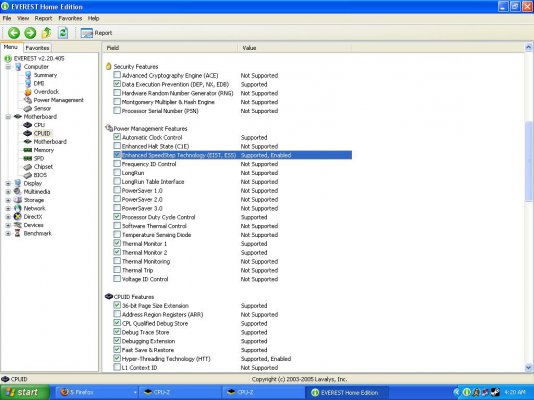Screen dimensions: 534x400
Task: Expand the Devices tree node
Action: (x=8, y=225)
